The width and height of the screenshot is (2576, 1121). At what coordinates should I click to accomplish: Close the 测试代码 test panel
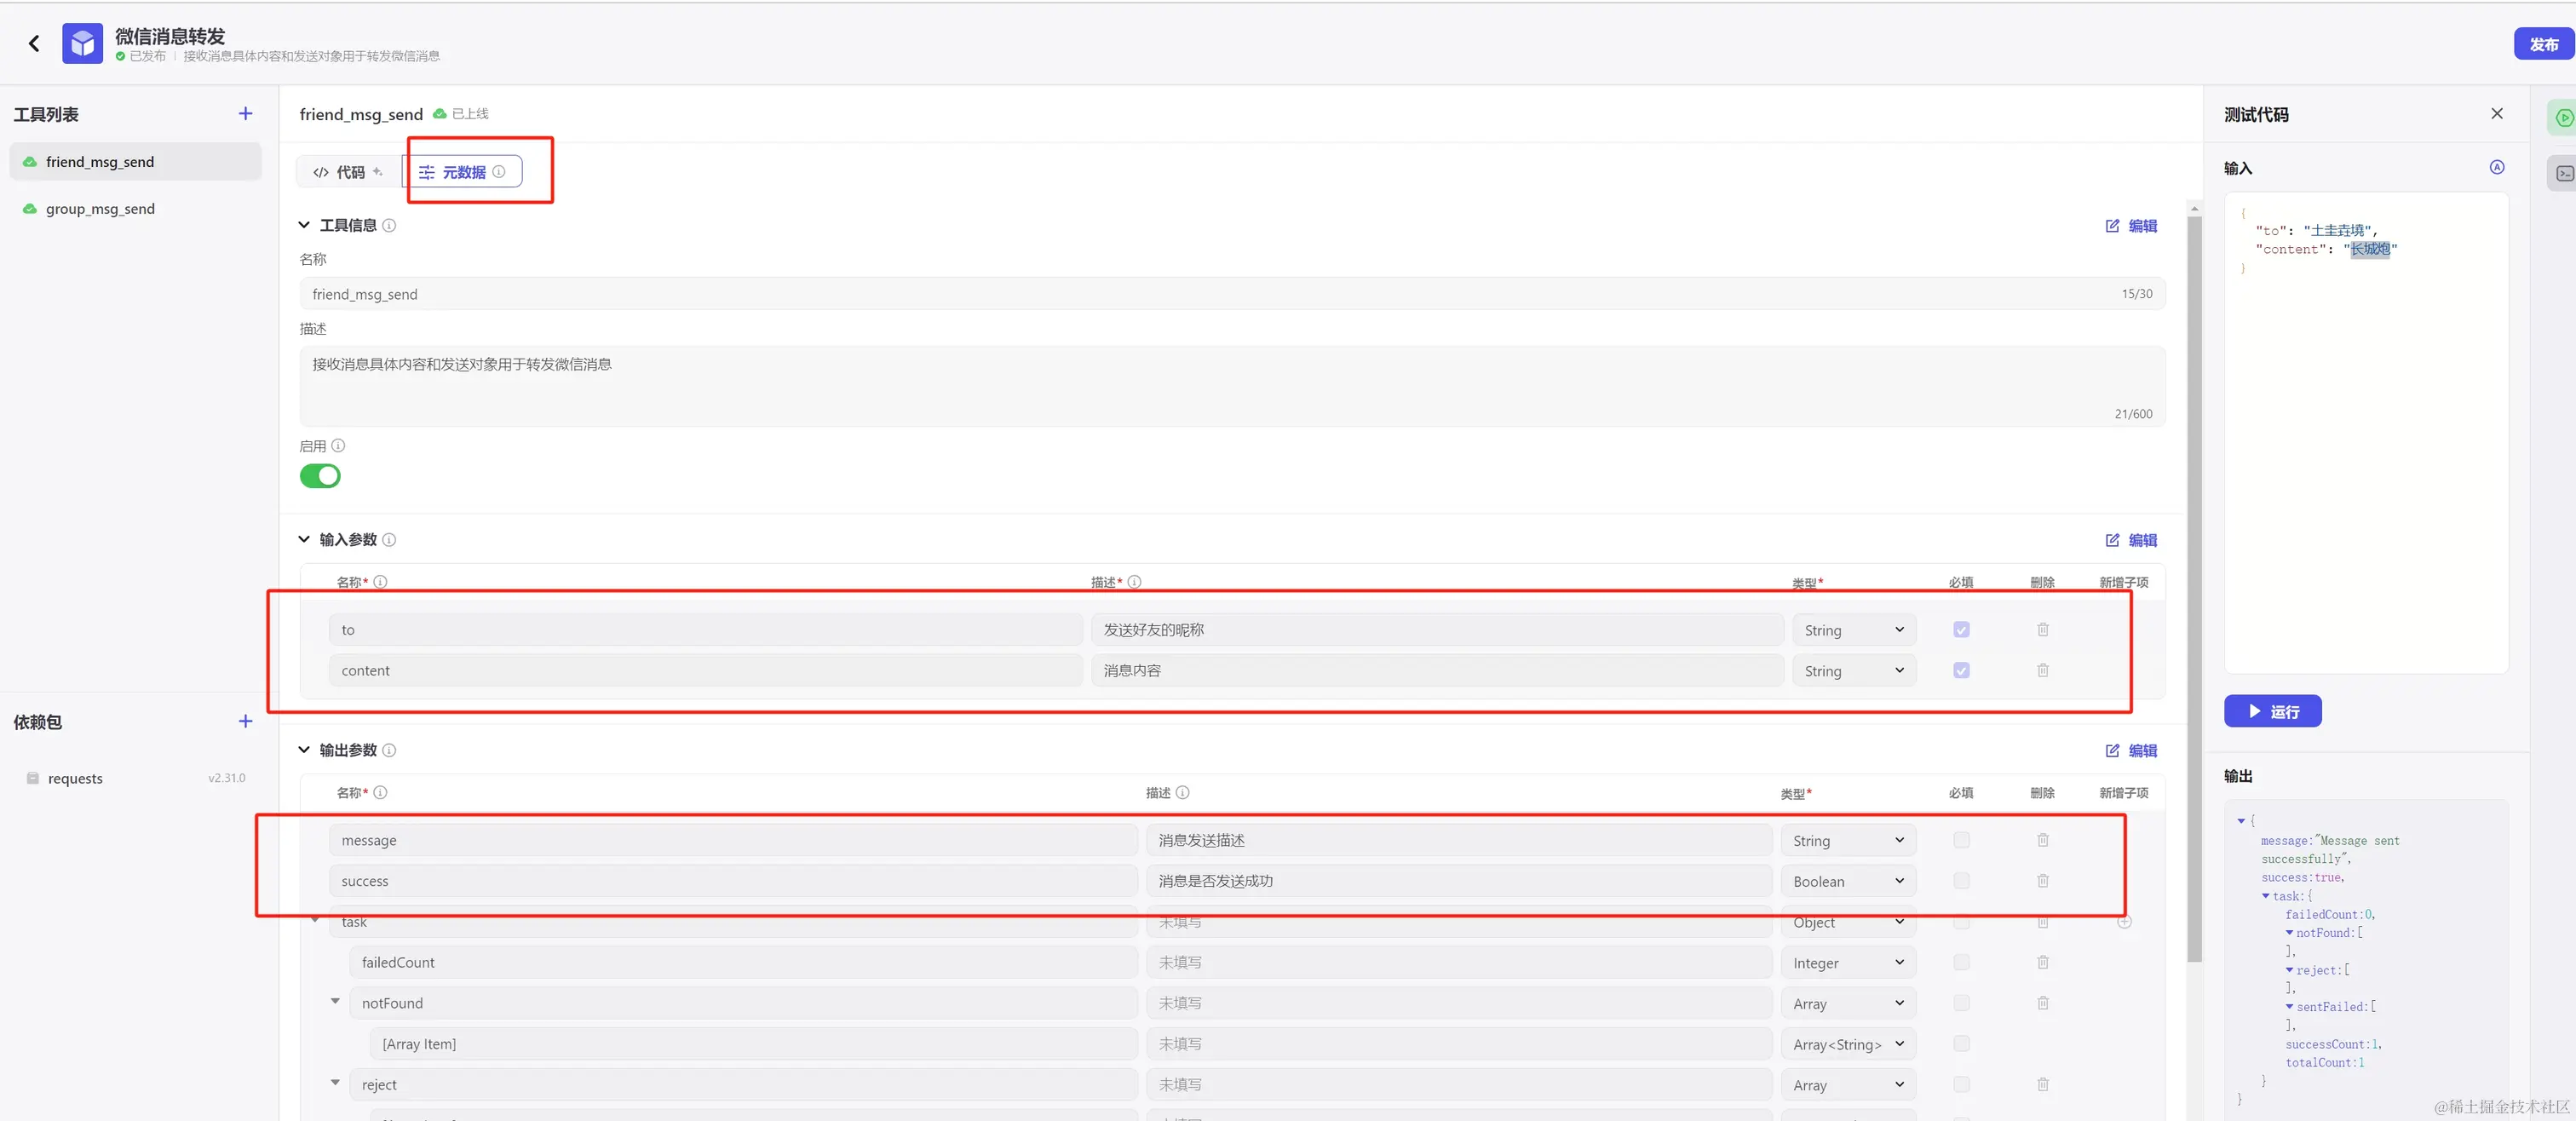pos(2496,114)
